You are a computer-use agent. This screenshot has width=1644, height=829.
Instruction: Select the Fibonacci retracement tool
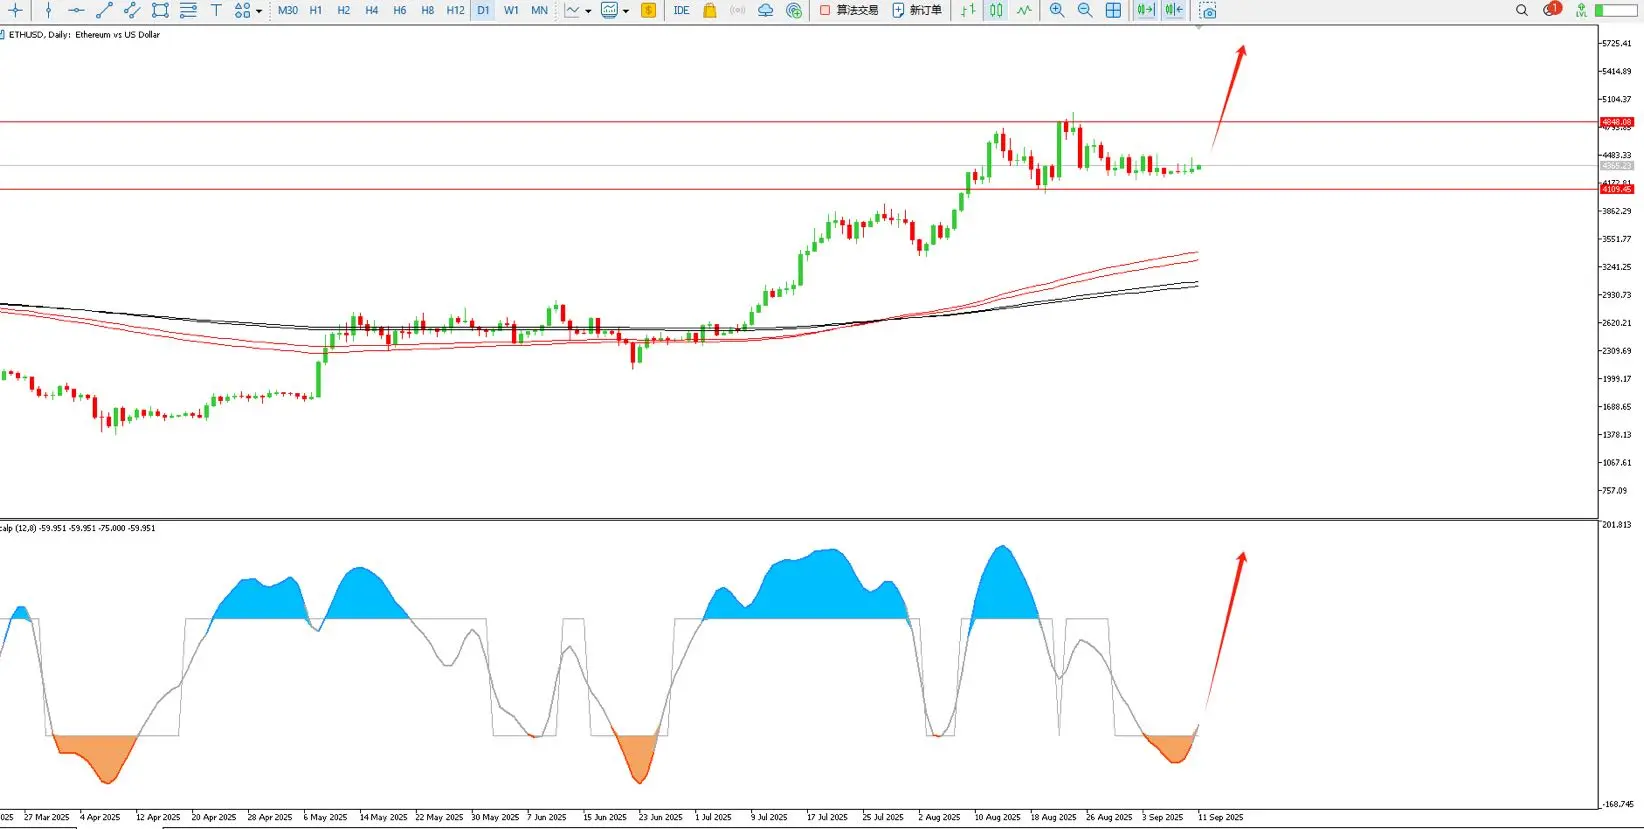(188, 10)
